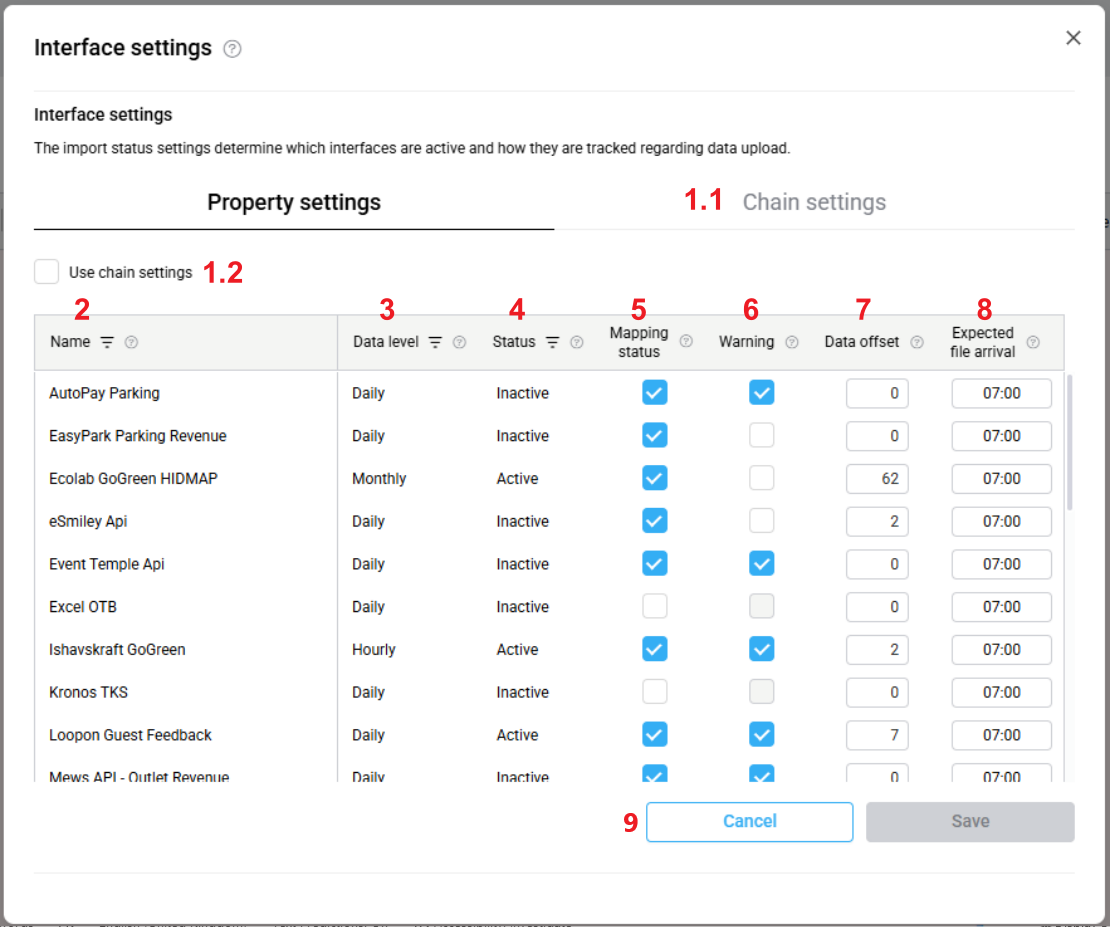
Task: Check Warning for eSmiley Api
Action: pyautogui.click(x=762, y=521)
